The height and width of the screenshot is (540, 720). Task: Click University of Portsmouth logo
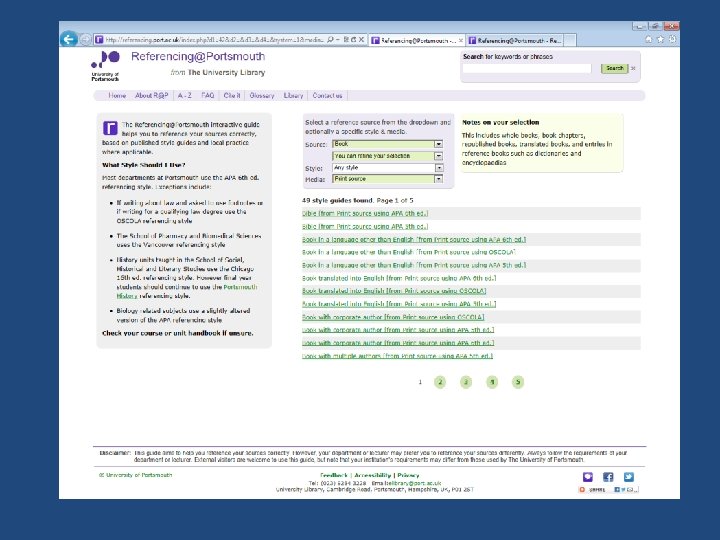pos(105,66)
